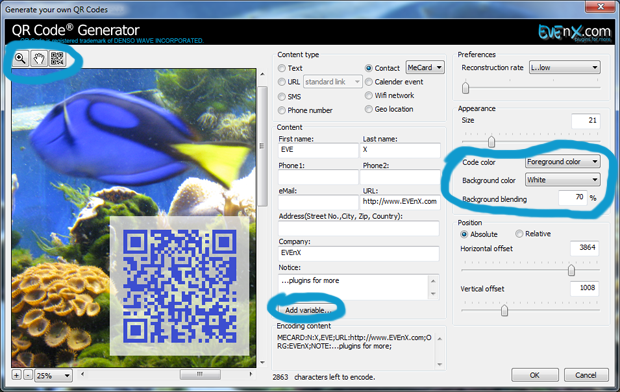Click the Phone1 input field

click(318, 177)
